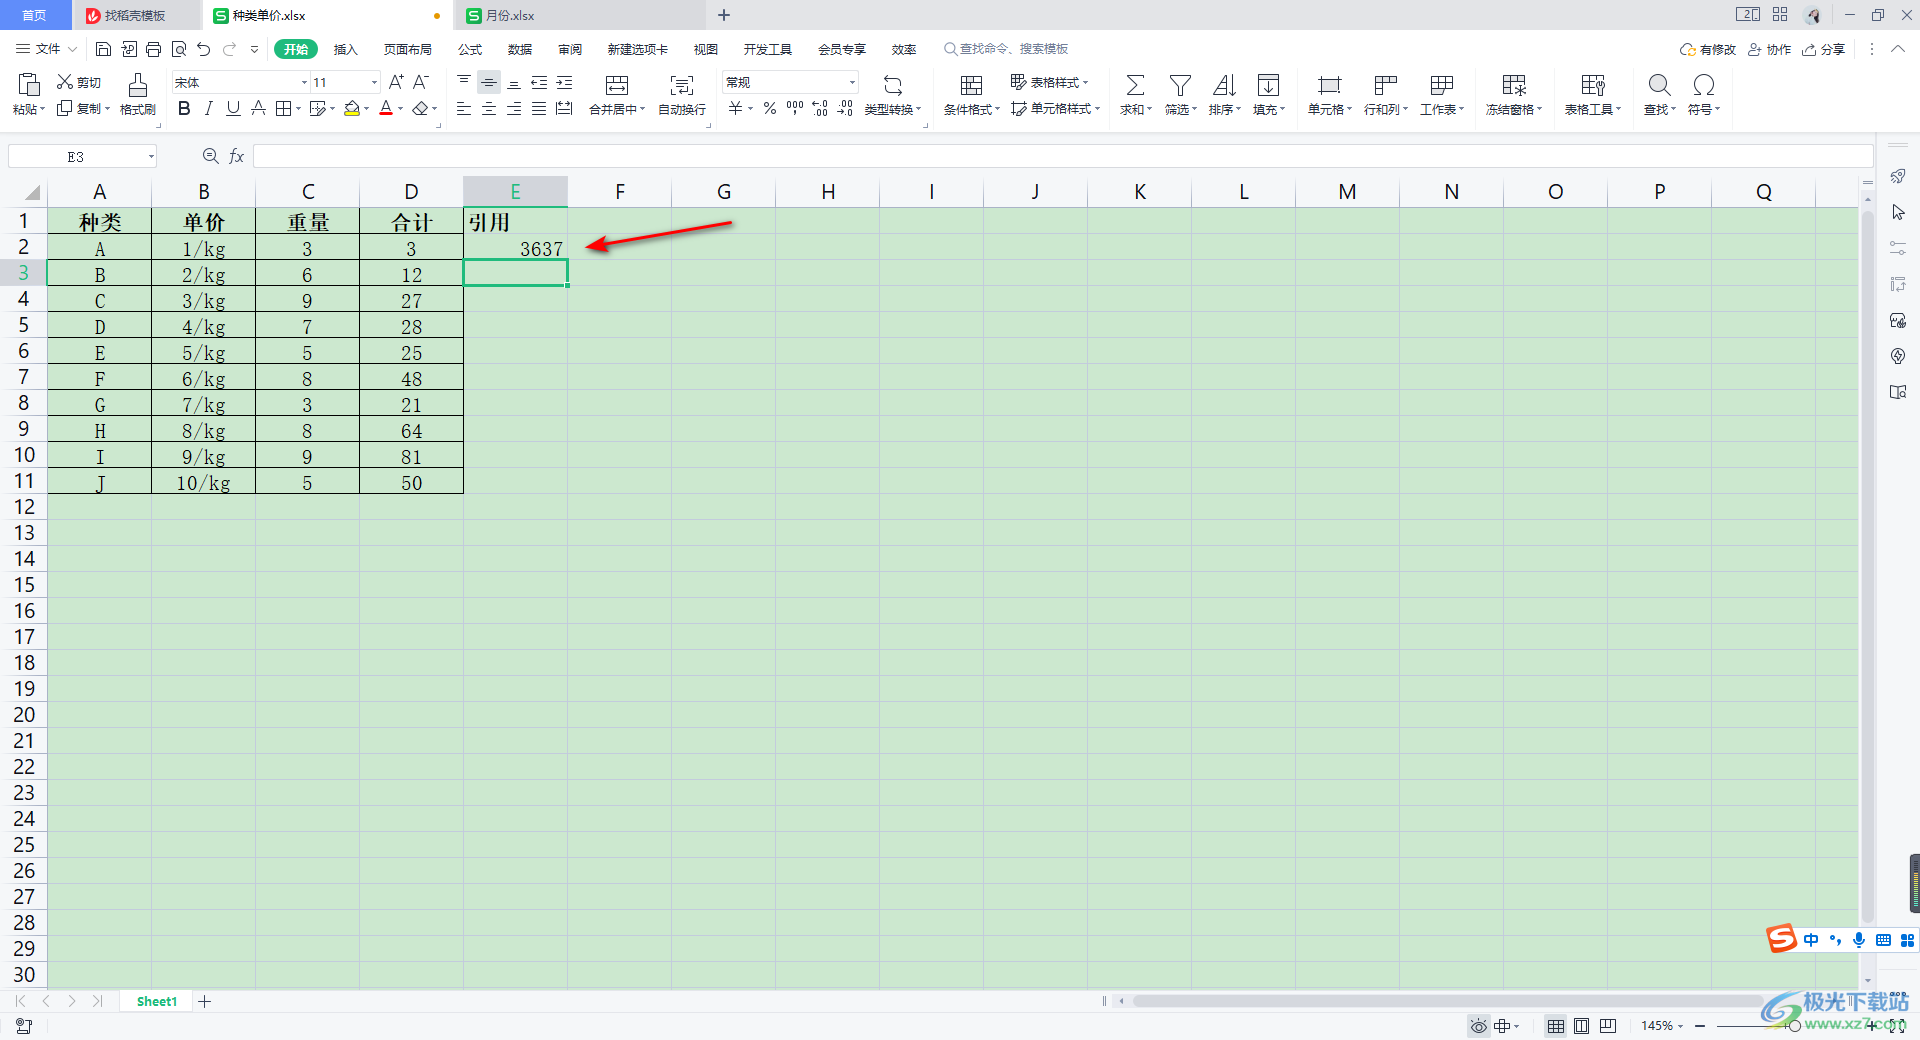Click the Print icon

(153, 49)
